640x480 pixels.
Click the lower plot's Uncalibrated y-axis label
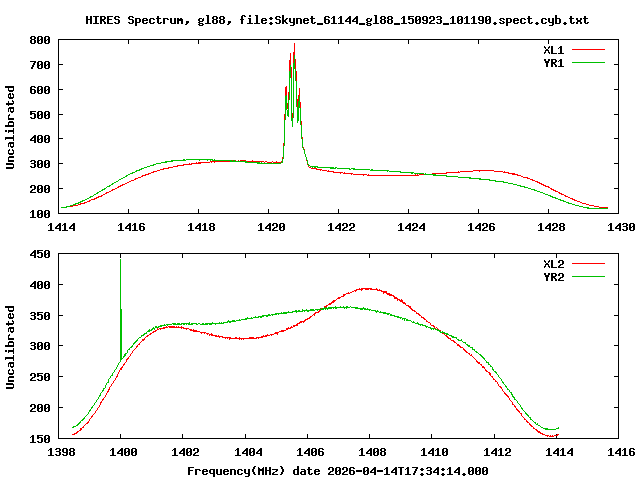point(11,346)
